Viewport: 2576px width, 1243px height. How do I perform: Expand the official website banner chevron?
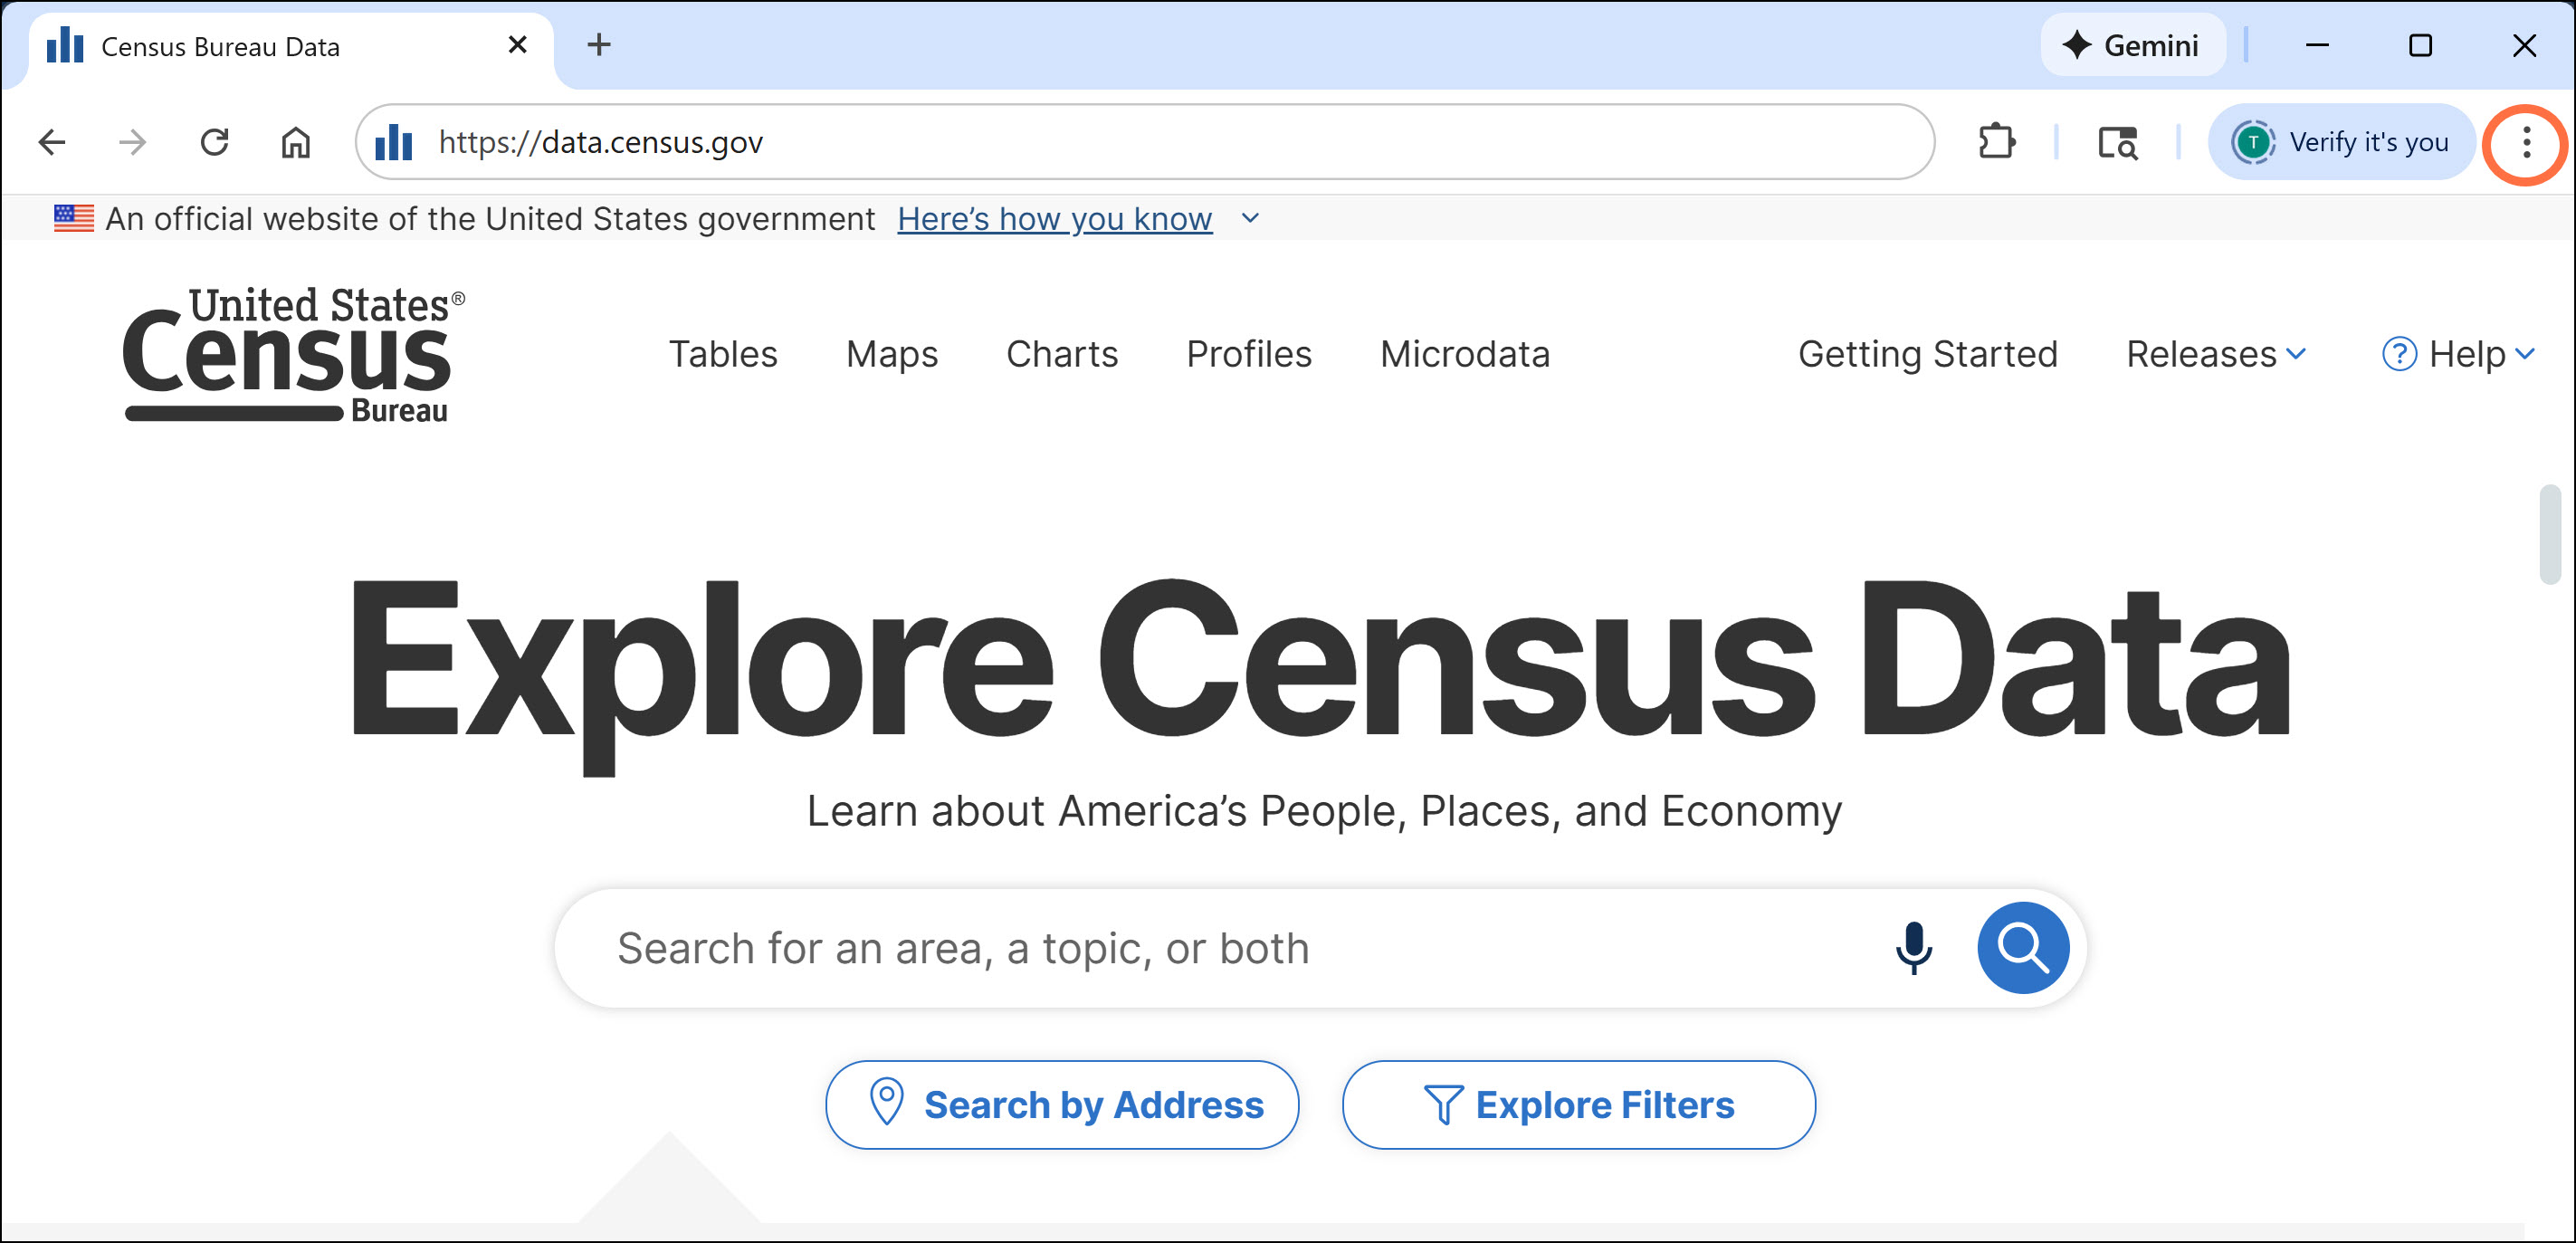pos(1250,218)
